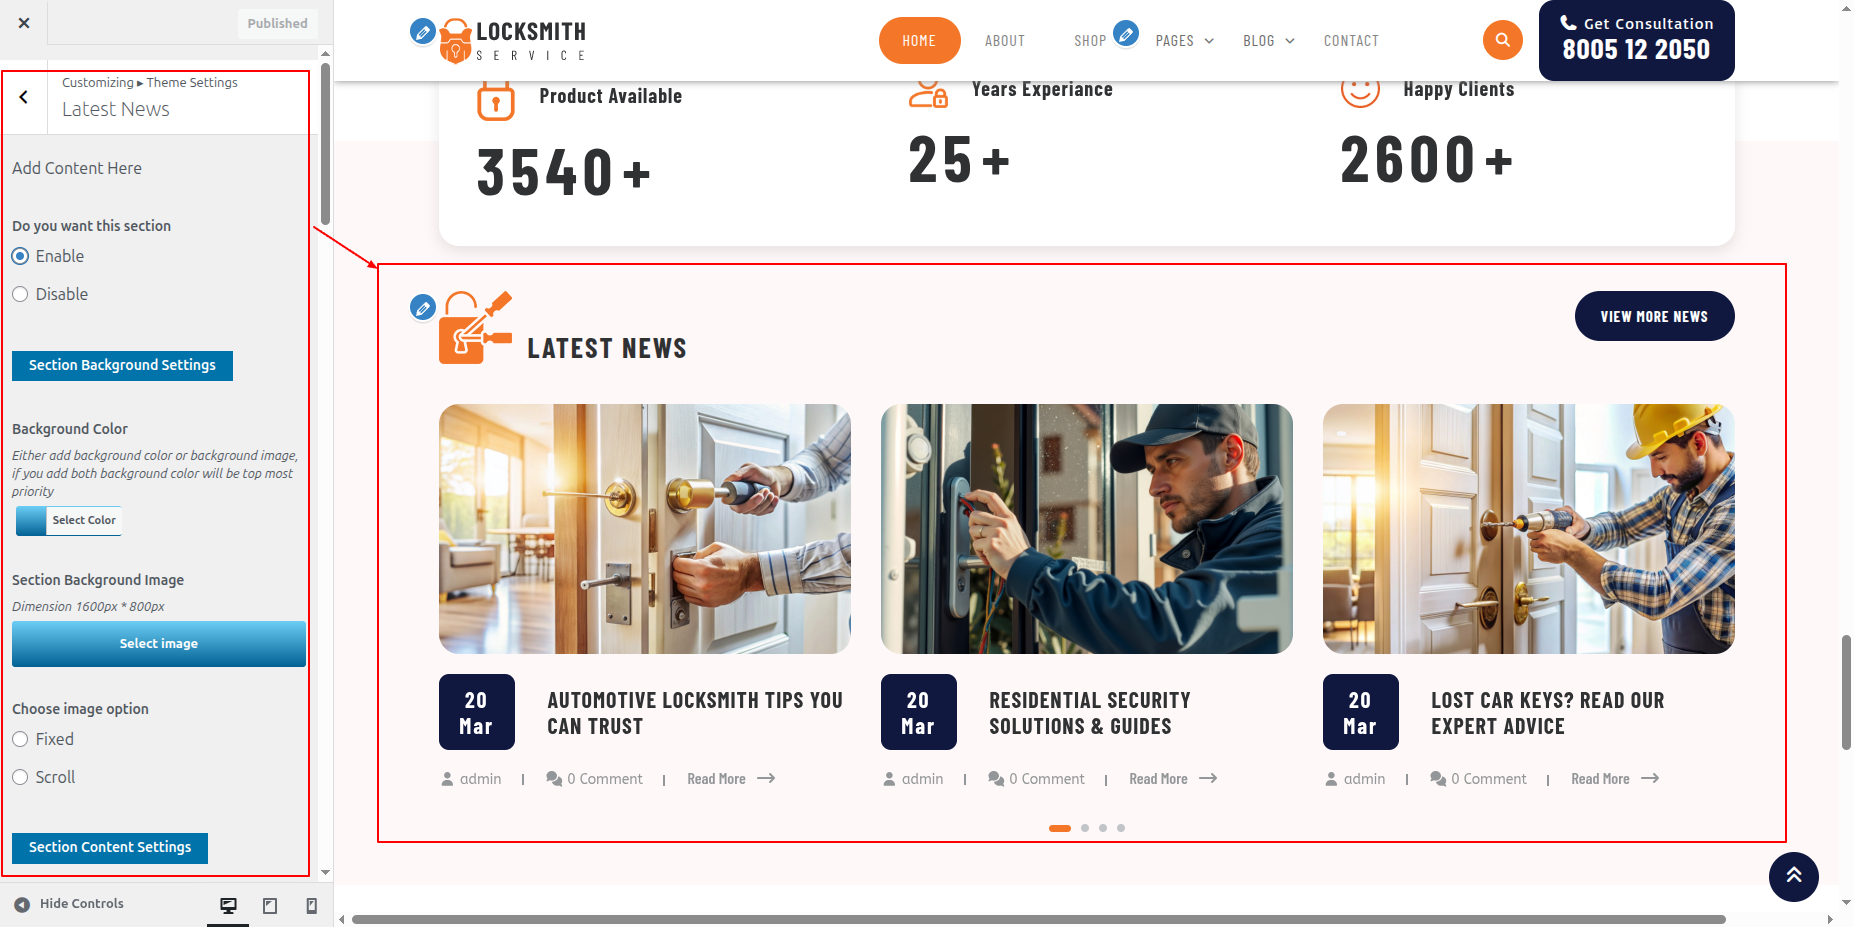The width and height of the screenshot is (1854, 927).
Task: Choose the Fixed image option
Action: [20, 739]
